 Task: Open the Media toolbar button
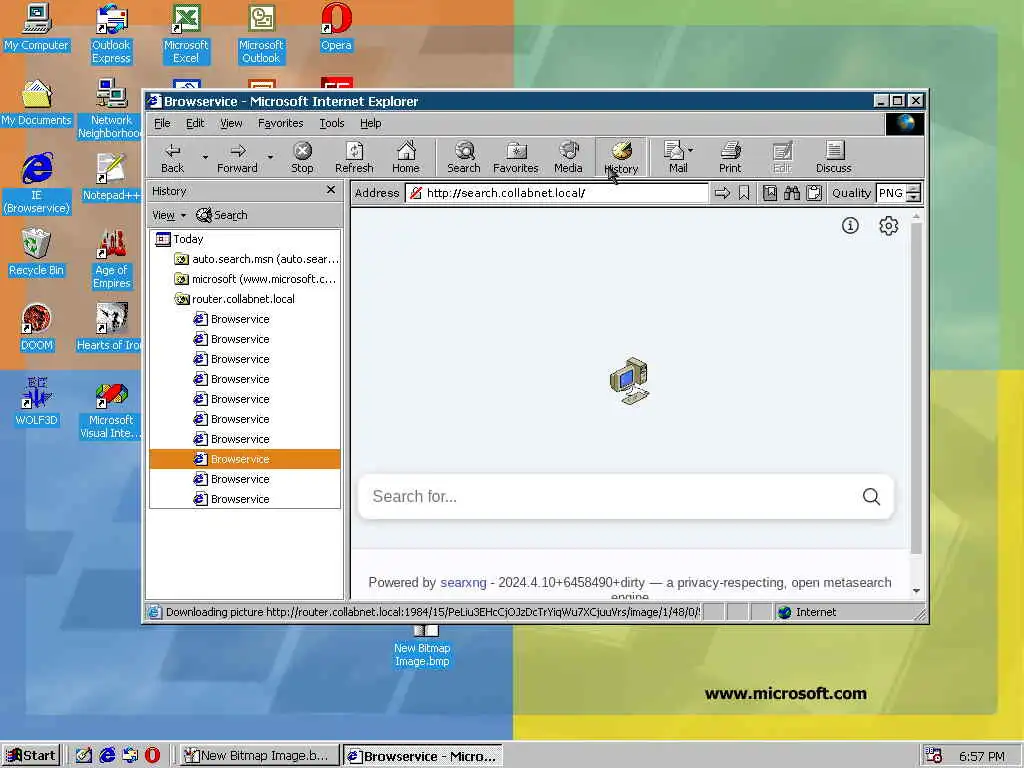tap(568, 157)
